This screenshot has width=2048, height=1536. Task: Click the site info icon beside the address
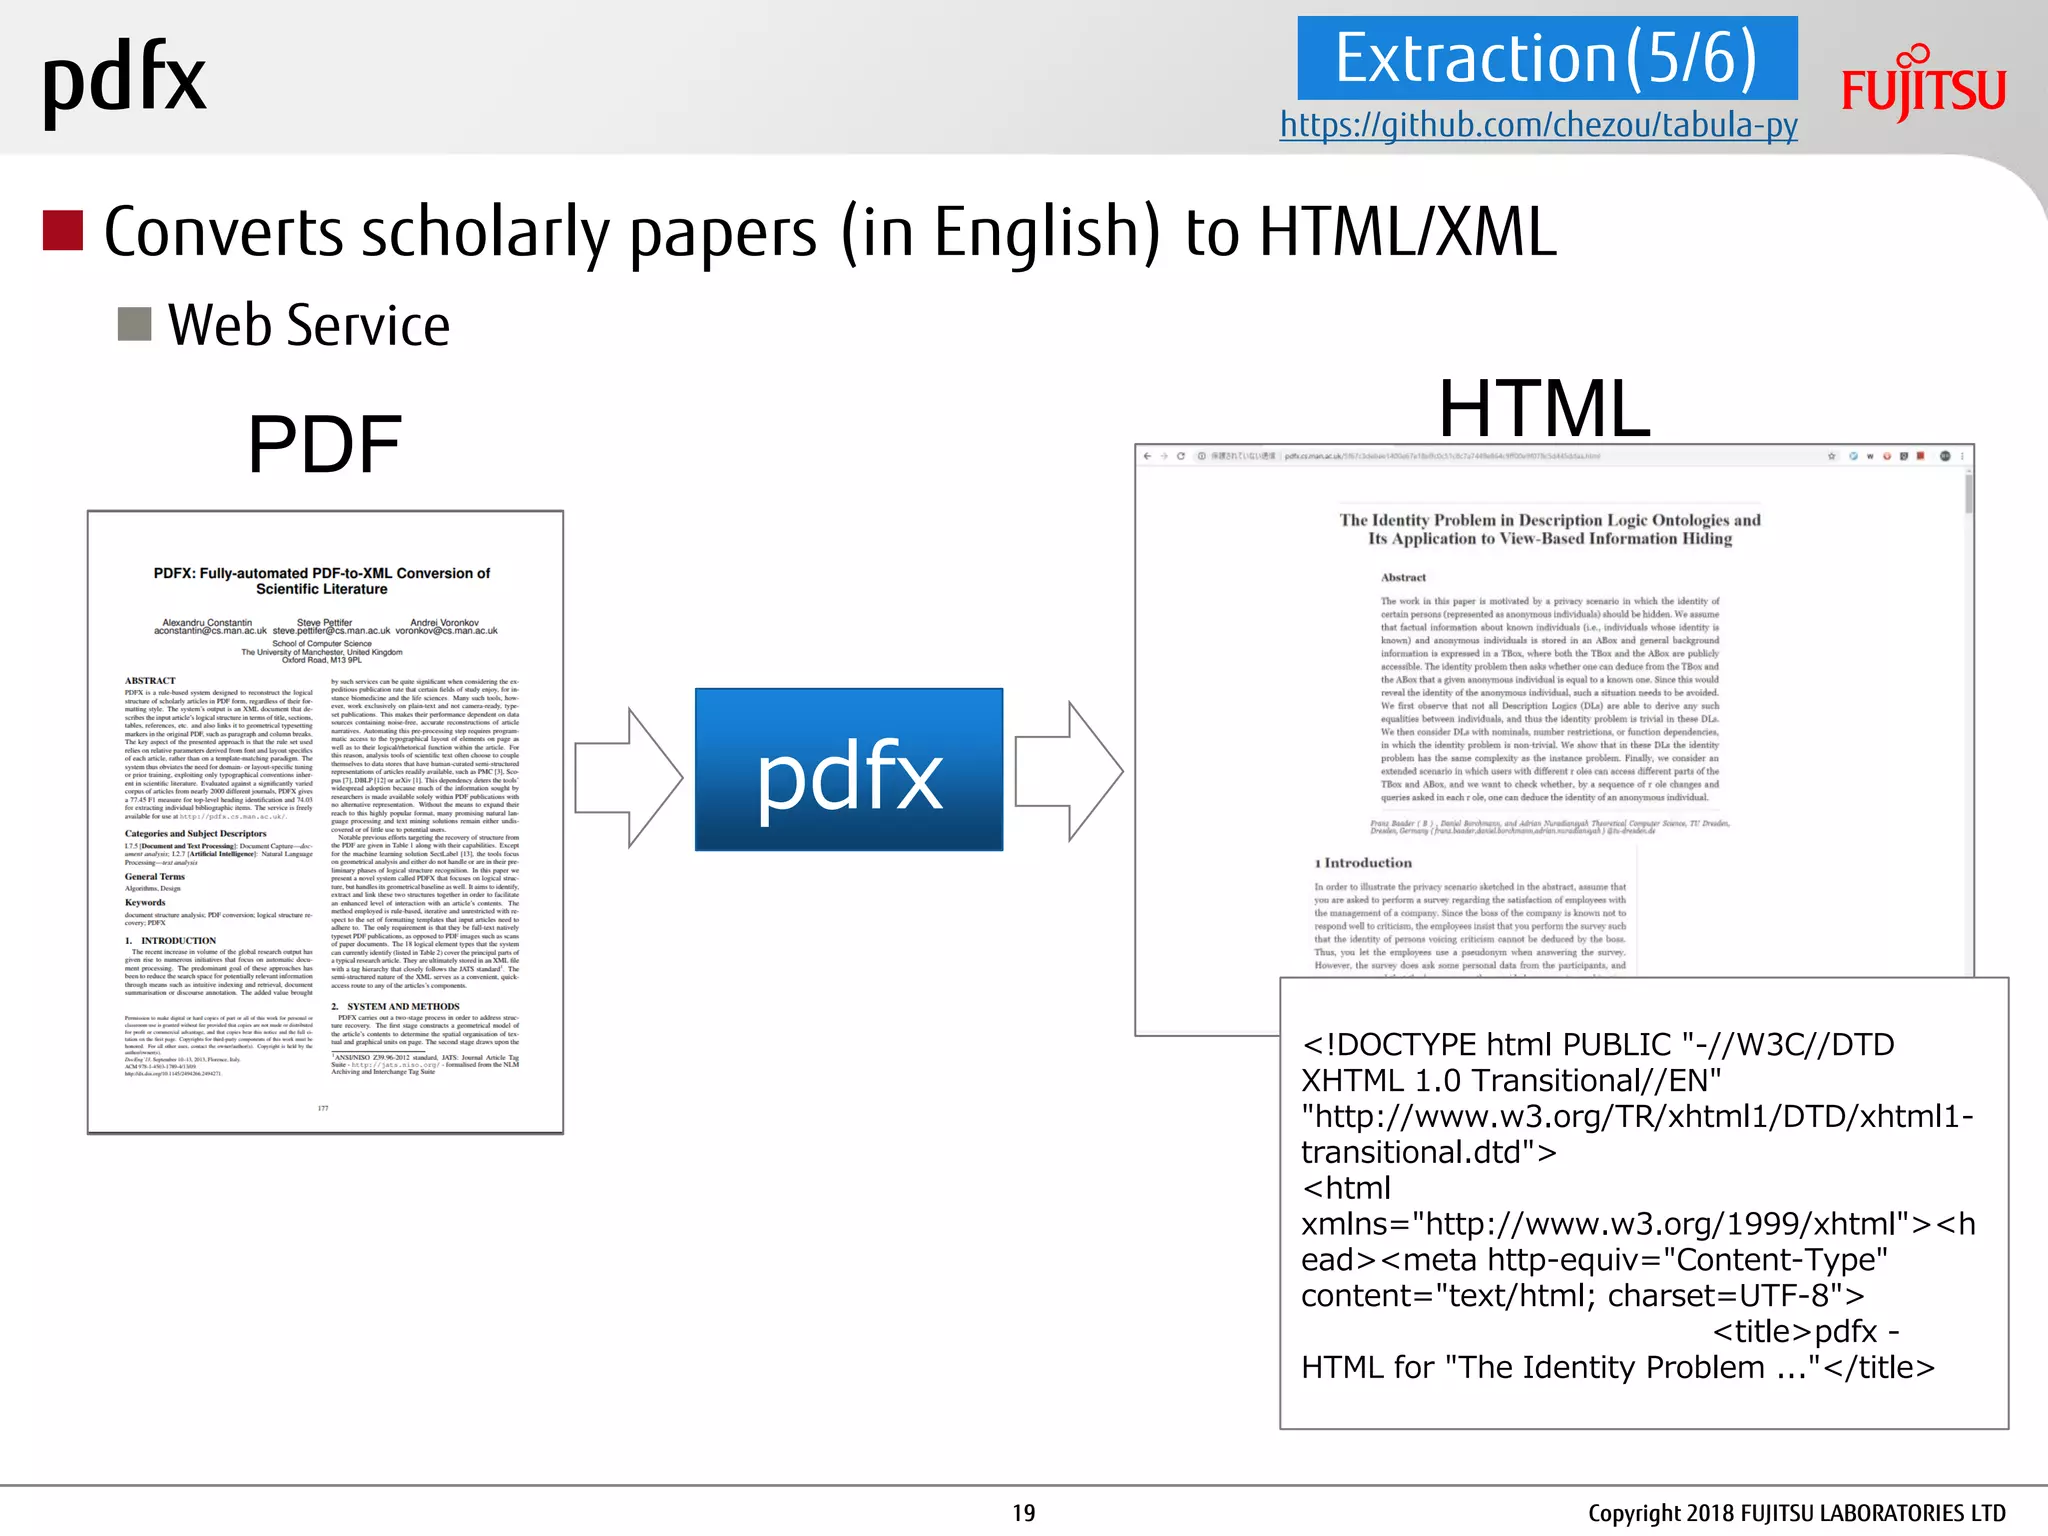(x=1201, y=456)
